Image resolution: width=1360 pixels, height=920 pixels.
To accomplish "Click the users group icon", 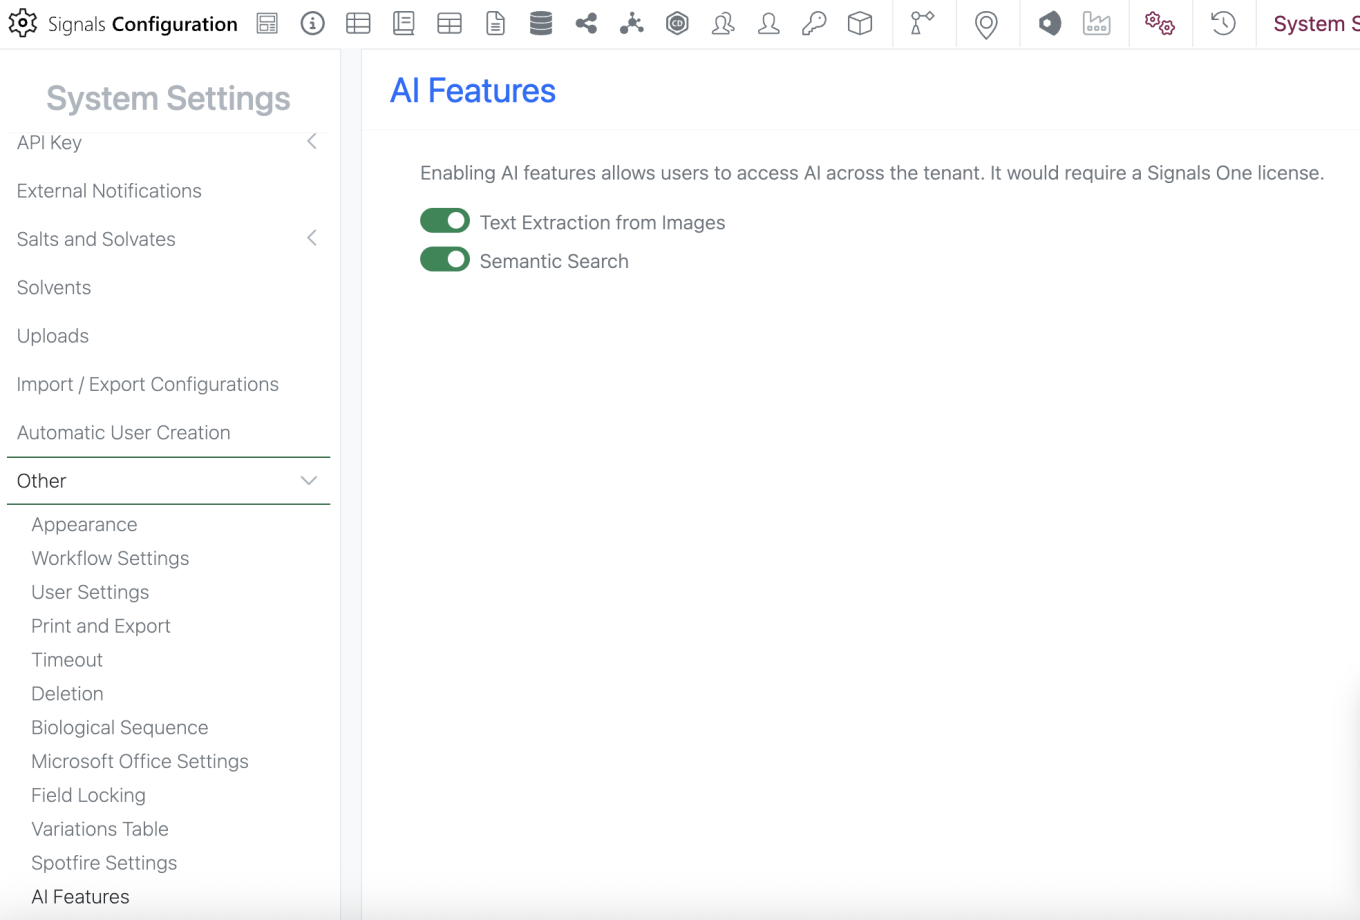I will click(723, 23).
